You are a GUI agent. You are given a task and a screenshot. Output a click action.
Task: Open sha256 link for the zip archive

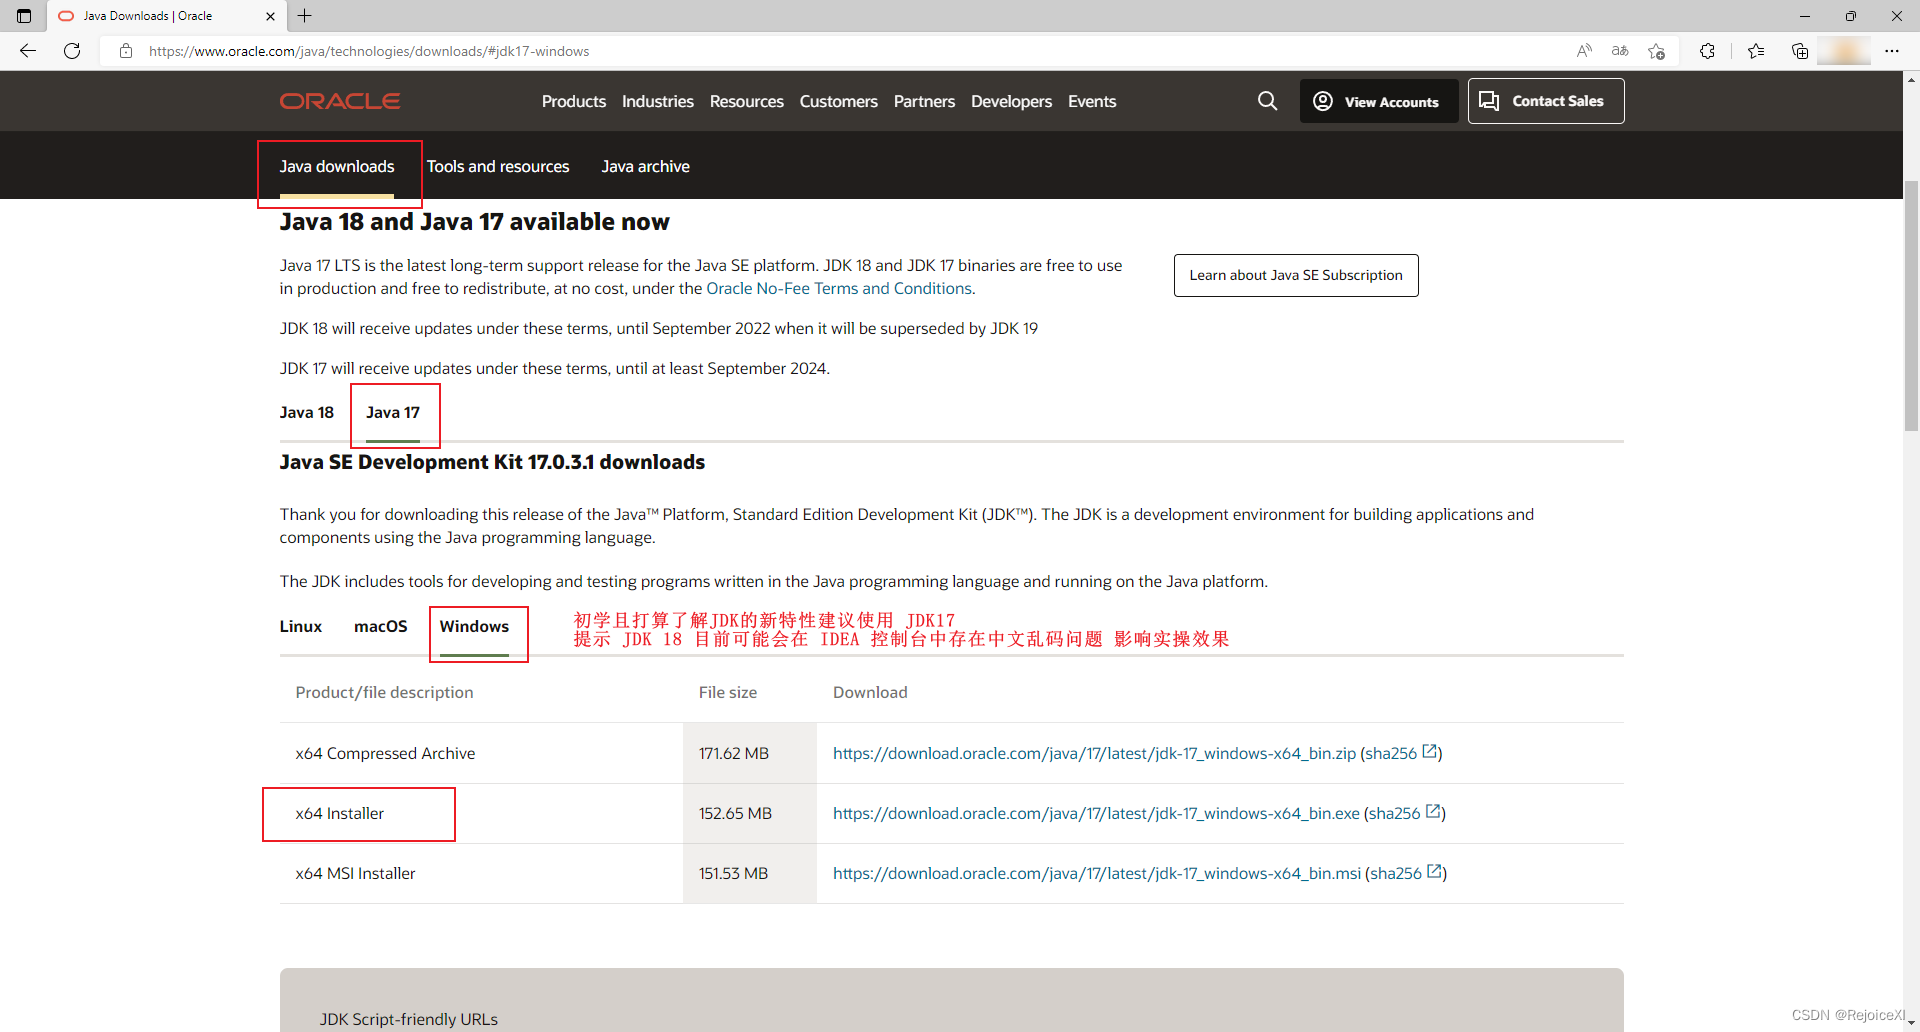point(1401,753)
